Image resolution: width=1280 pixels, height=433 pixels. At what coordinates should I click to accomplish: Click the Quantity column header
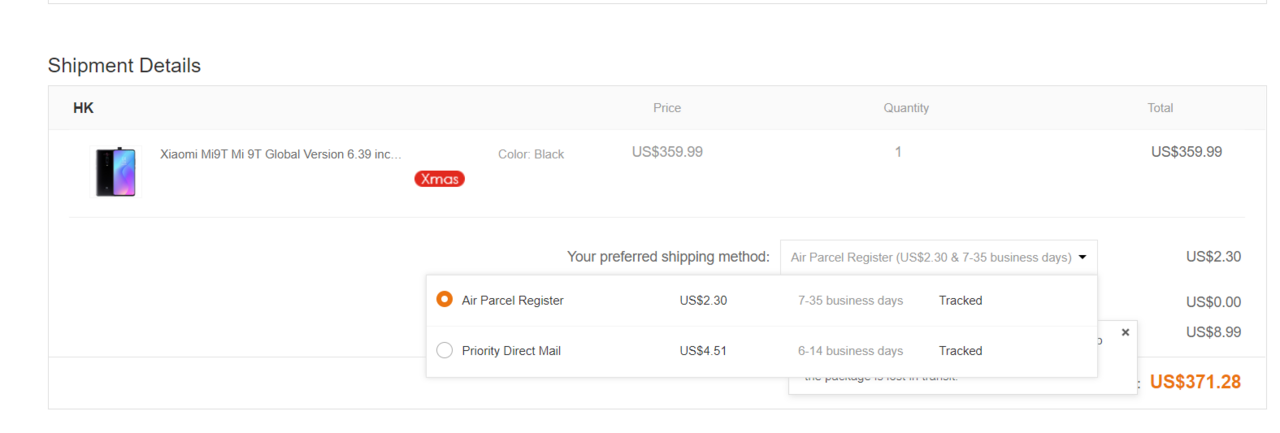pos(906,108)
